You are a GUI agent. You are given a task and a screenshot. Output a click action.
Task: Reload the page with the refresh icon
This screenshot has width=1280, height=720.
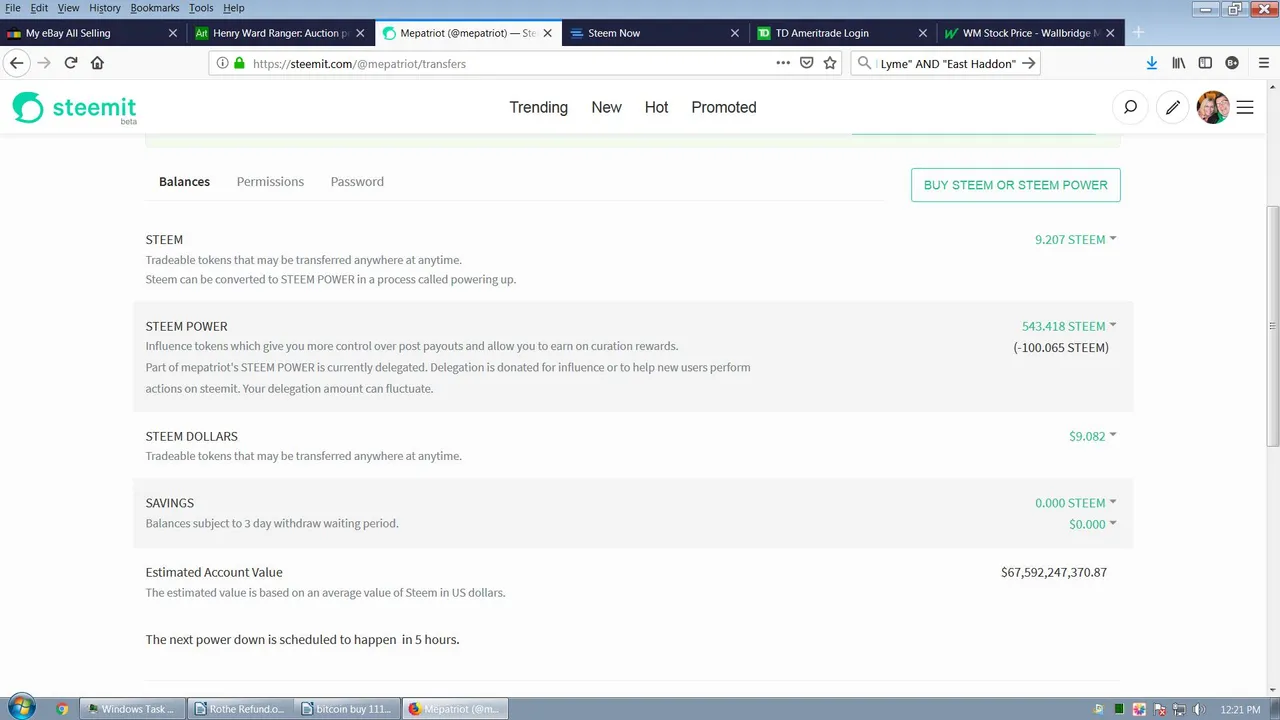tap(71, 63)
